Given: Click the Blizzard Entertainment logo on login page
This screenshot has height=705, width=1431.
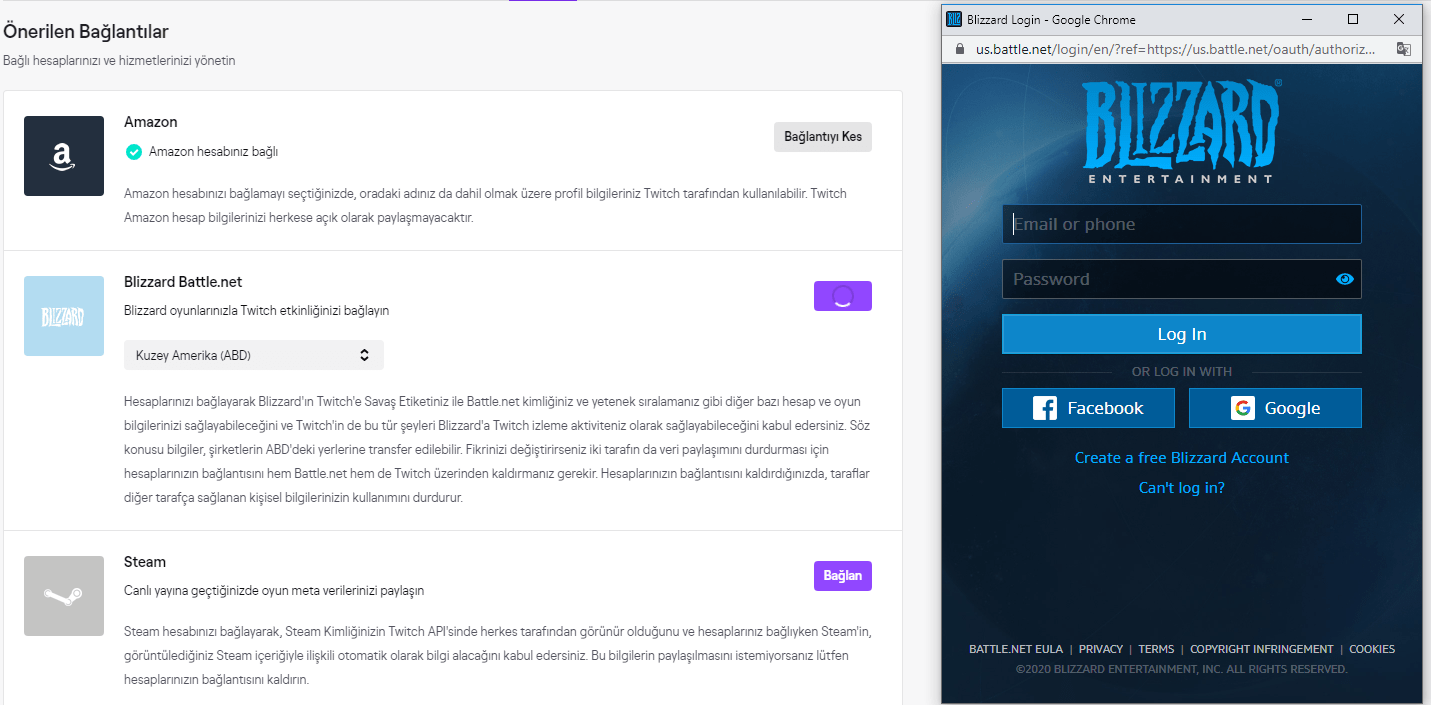Looking at the screenshot, I should (1181, 123).
